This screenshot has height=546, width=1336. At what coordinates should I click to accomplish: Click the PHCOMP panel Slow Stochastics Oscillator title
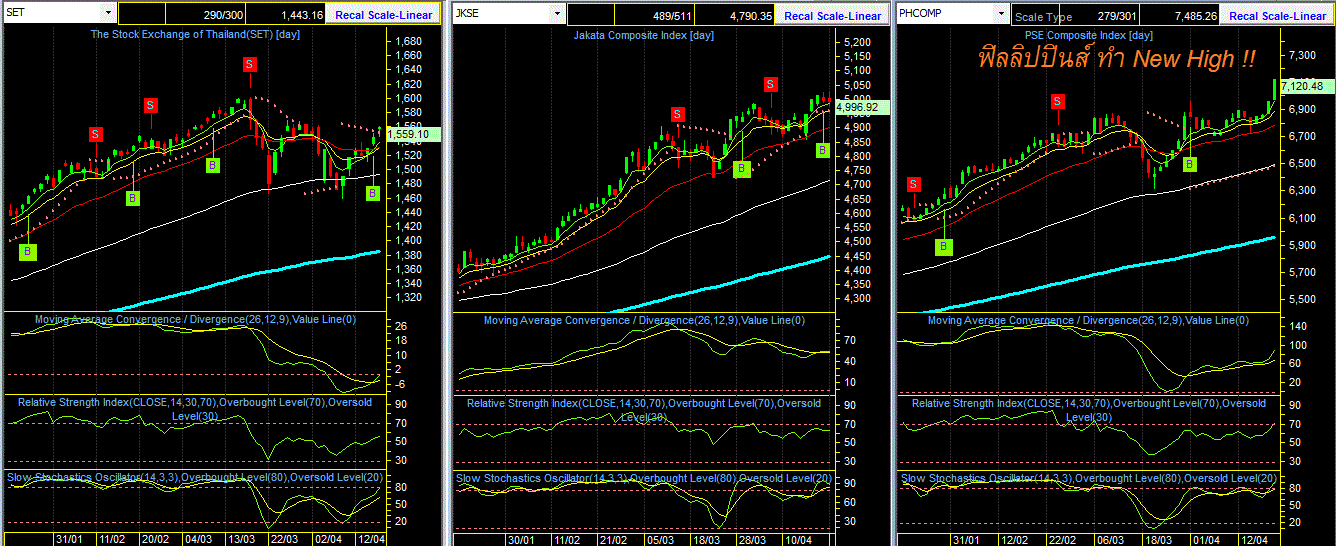point(1089,478)
